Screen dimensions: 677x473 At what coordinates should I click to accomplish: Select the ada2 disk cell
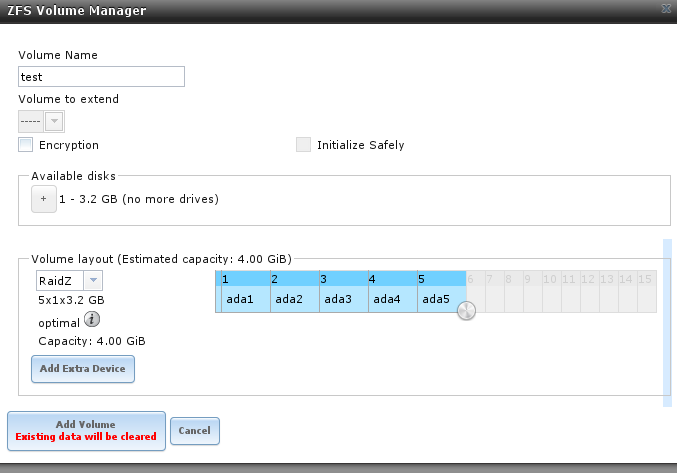coord(295,299)
